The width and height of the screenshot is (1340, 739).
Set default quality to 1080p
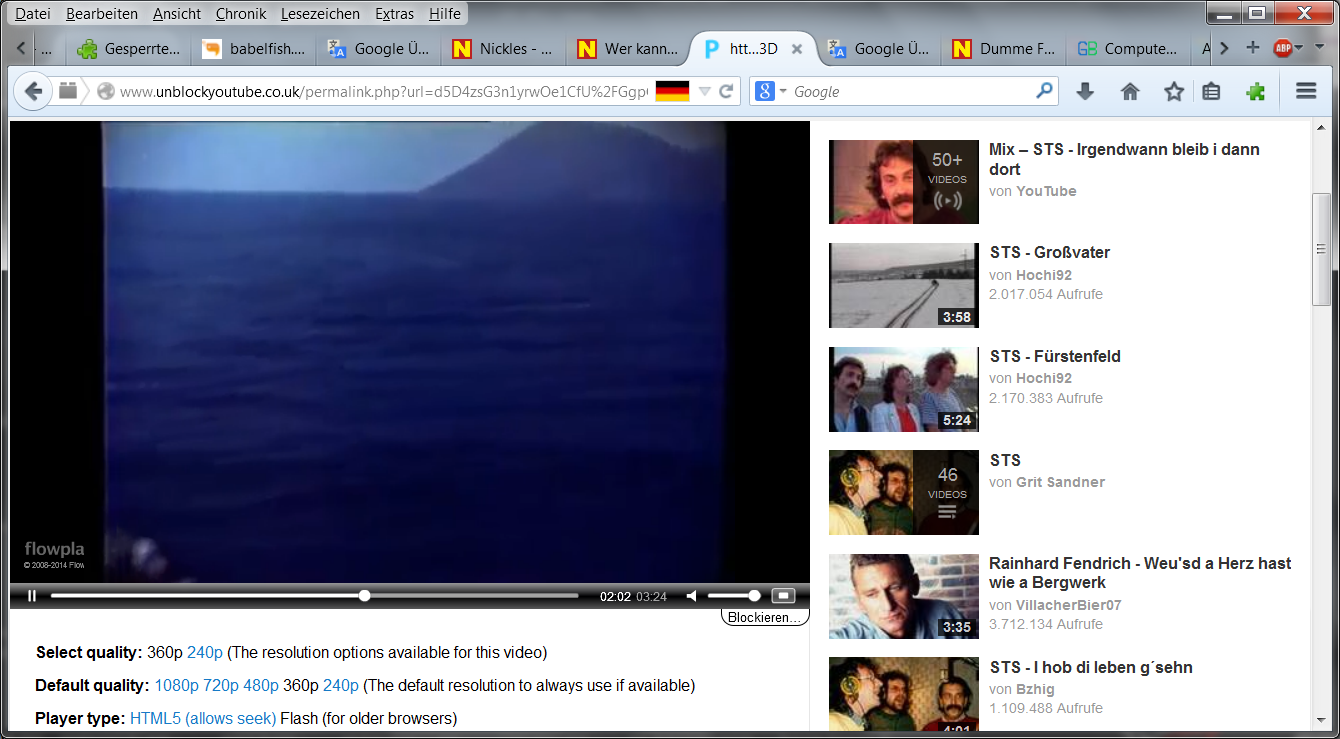(177, 686)
